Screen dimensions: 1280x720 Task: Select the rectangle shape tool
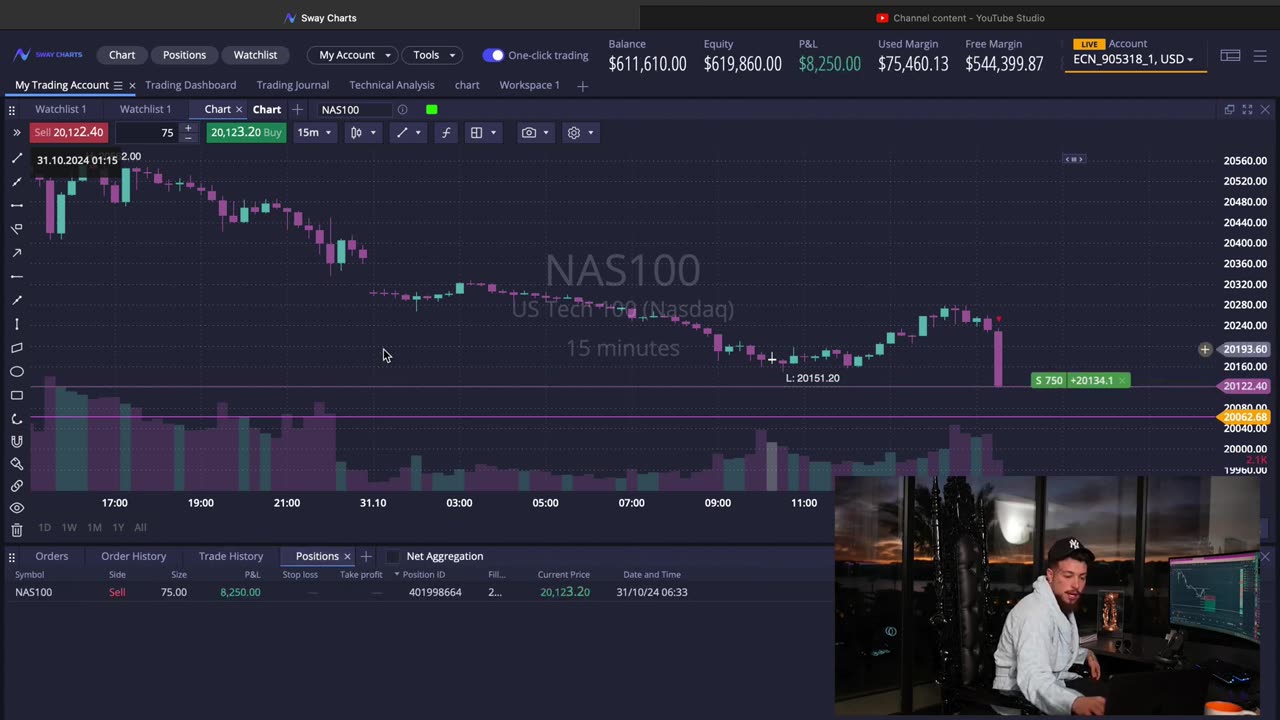pos(17,396)
